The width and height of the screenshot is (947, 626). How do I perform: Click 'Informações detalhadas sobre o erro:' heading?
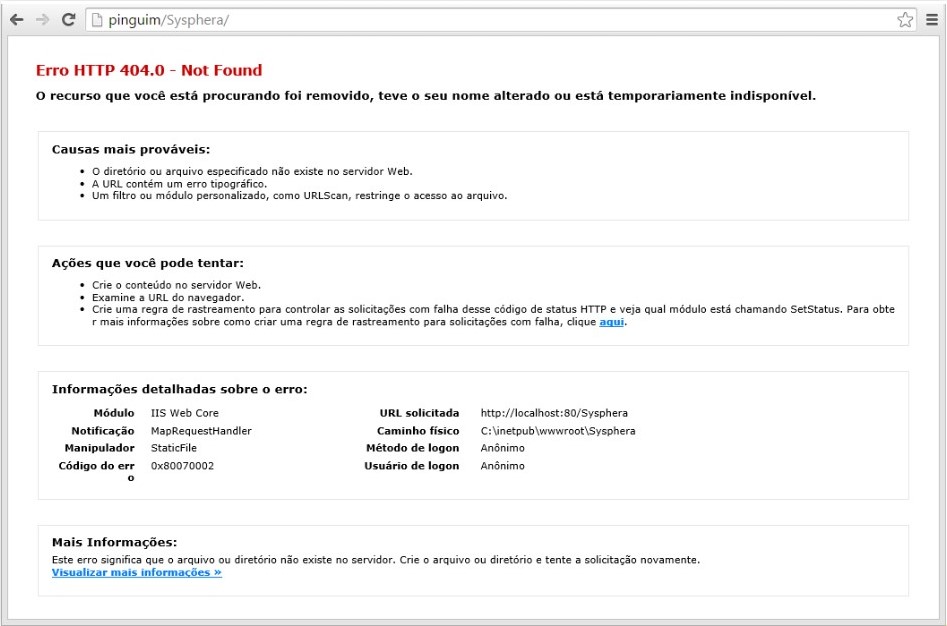click(179, 389)
